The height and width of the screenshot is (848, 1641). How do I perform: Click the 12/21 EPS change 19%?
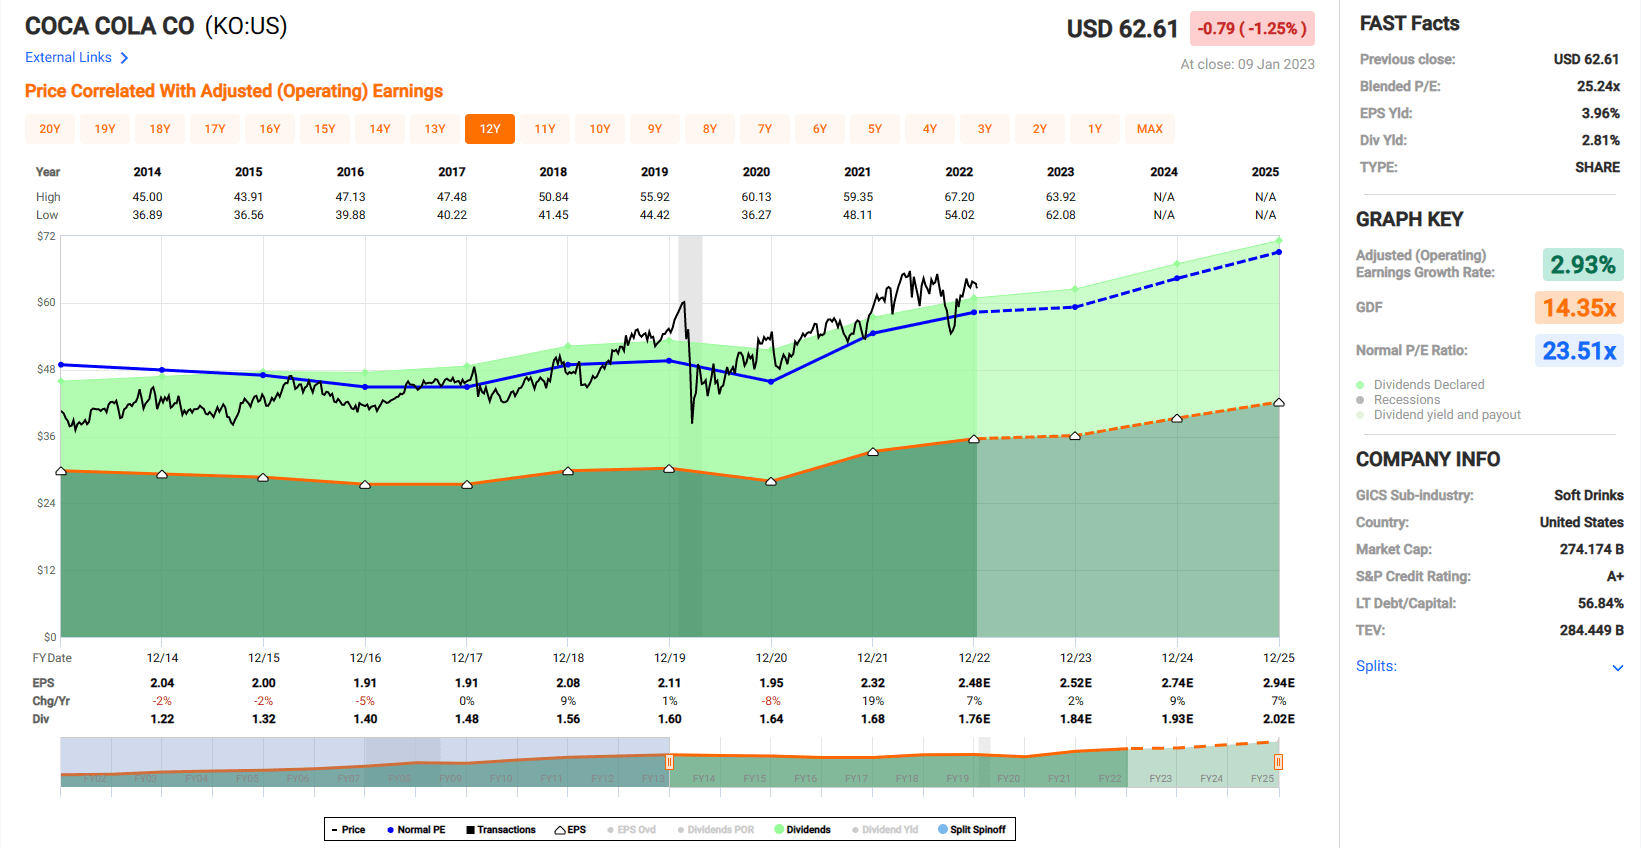coord(873,701)
